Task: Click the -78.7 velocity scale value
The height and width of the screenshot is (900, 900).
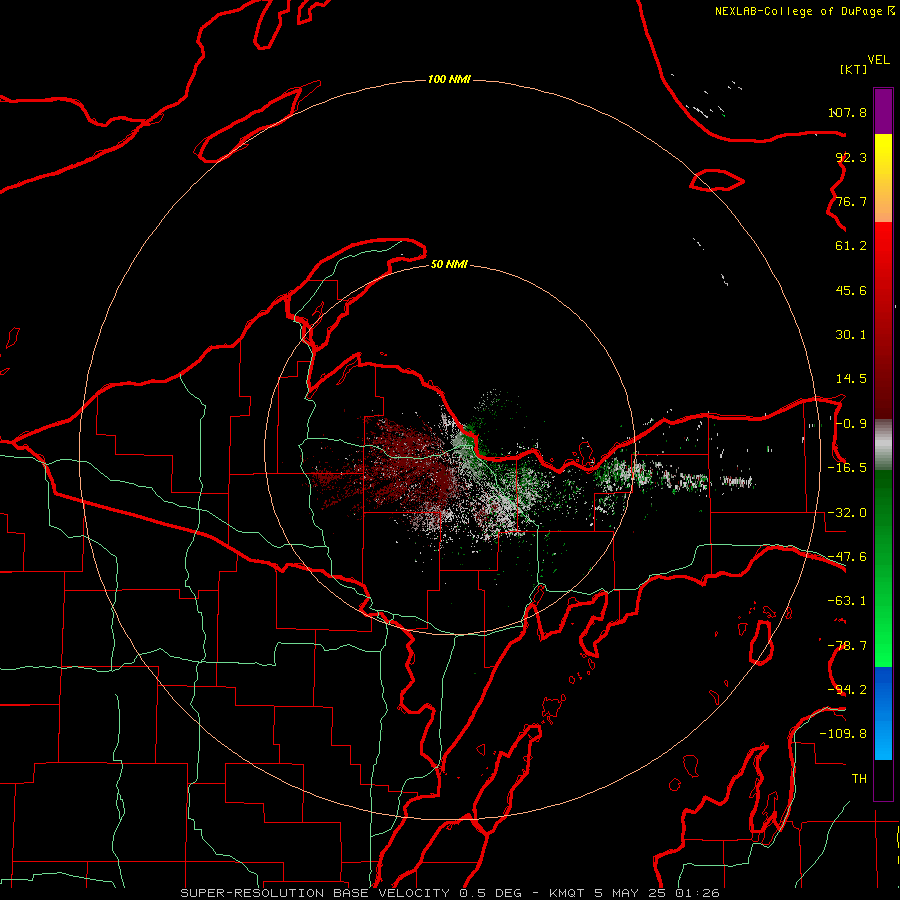Action: coord(847,646)
